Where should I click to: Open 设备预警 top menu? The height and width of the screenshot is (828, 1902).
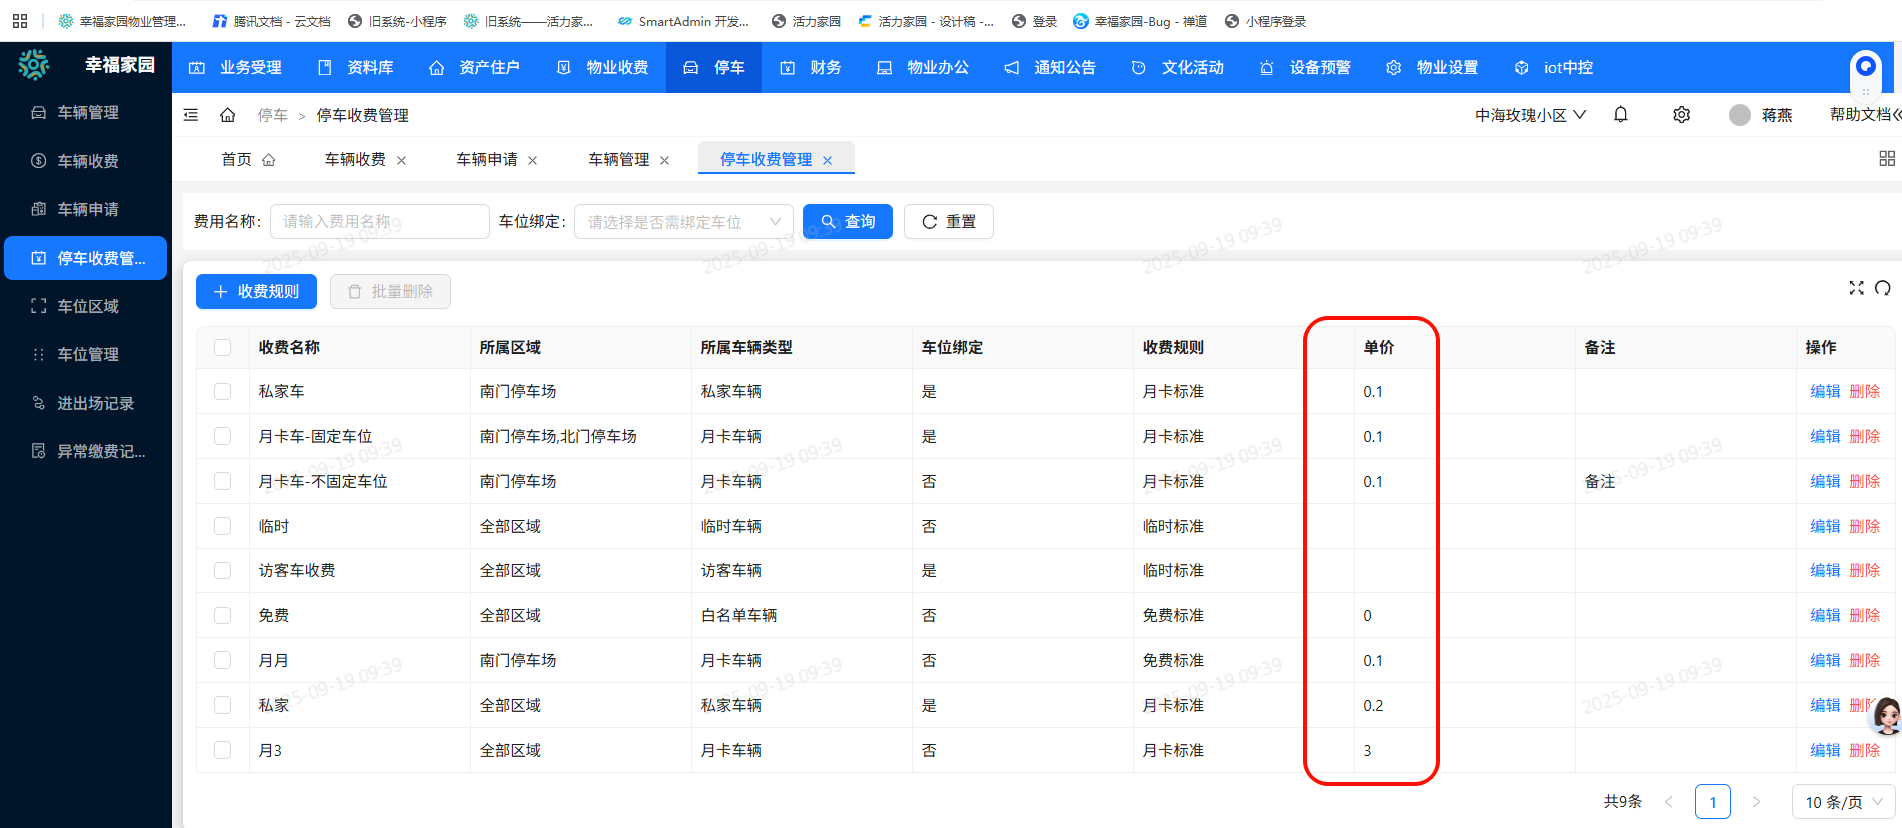[1305, 67]
